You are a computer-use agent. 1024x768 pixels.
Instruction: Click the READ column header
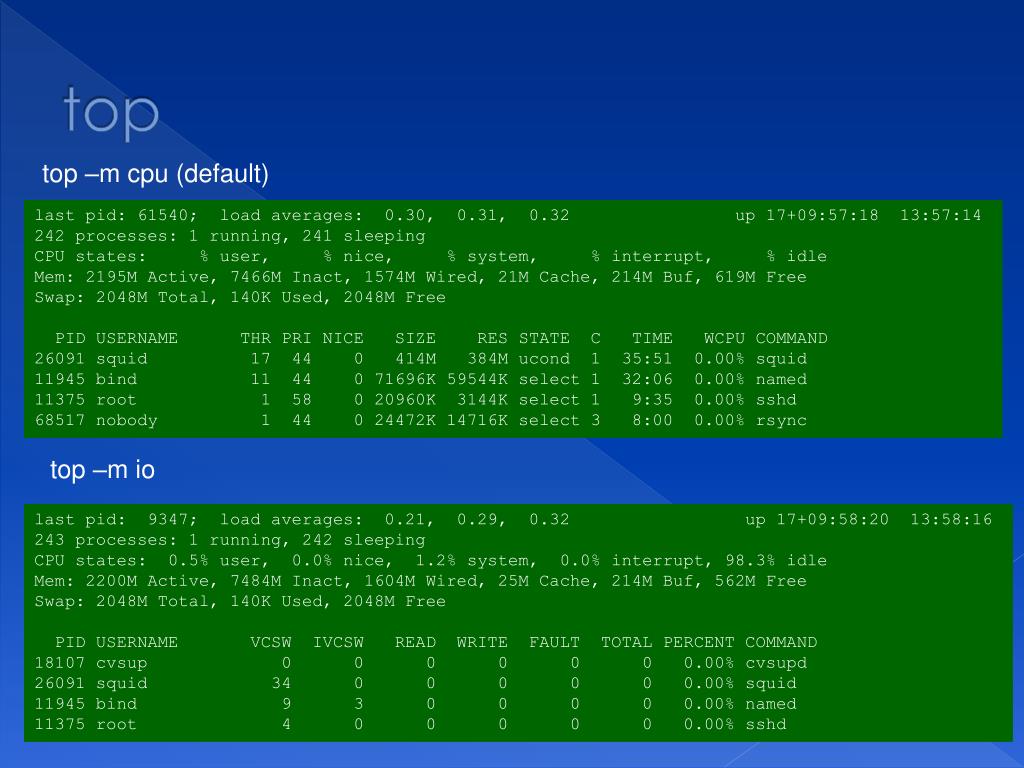tap(415, 643)
